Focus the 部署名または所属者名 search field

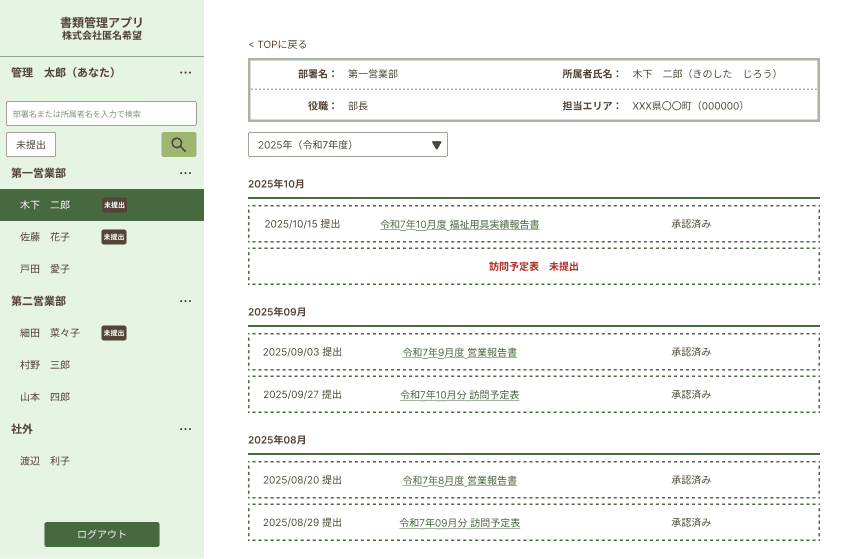pos(101,113)
